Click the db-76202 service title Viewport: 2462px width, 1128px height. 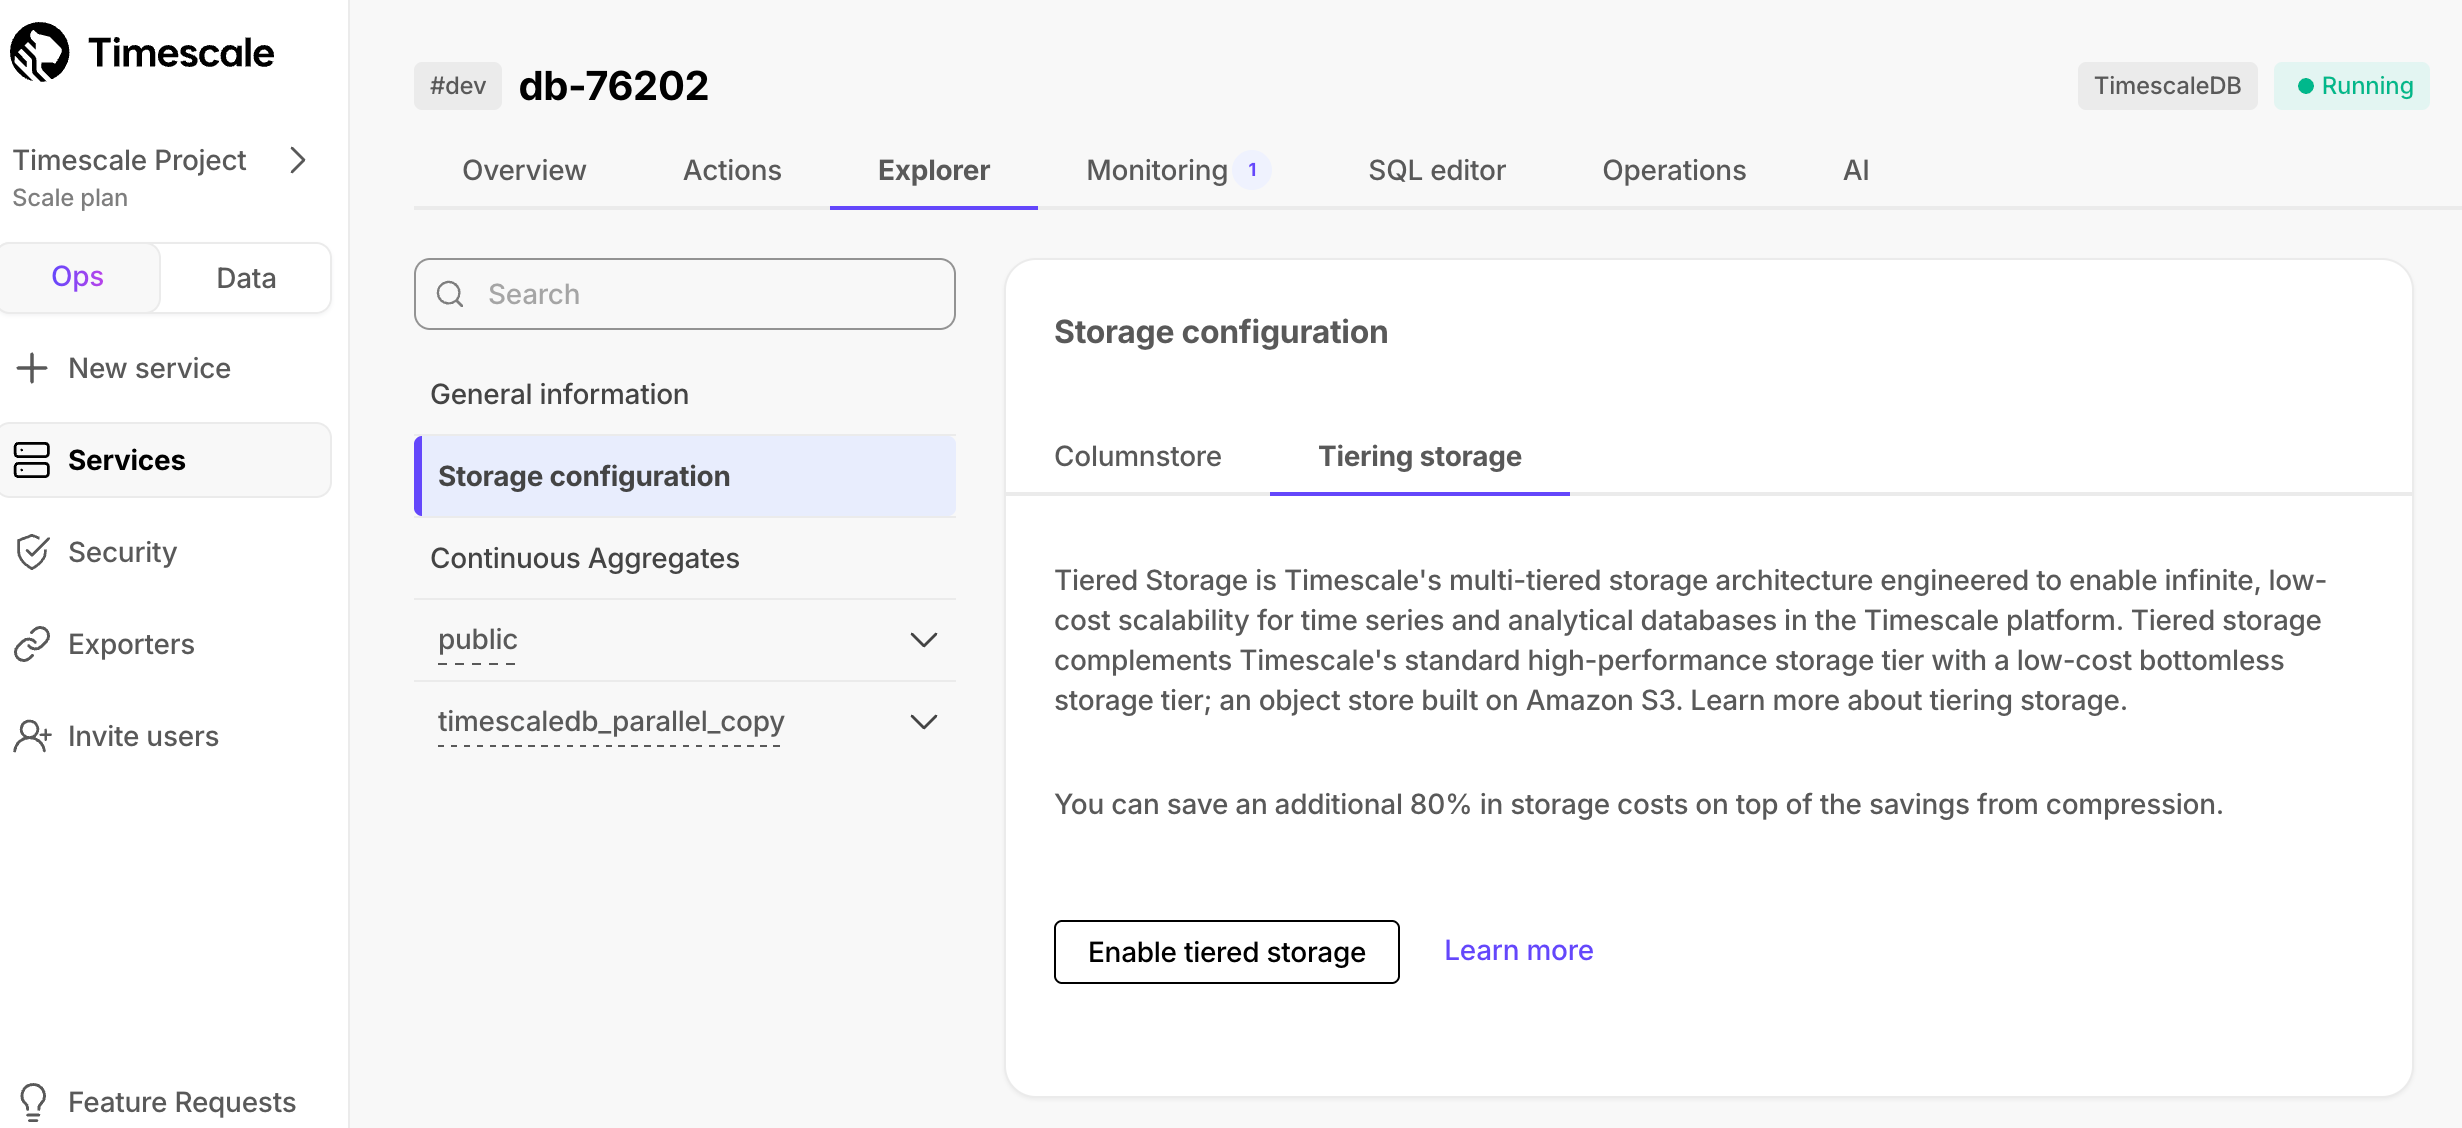pos(613,86)
